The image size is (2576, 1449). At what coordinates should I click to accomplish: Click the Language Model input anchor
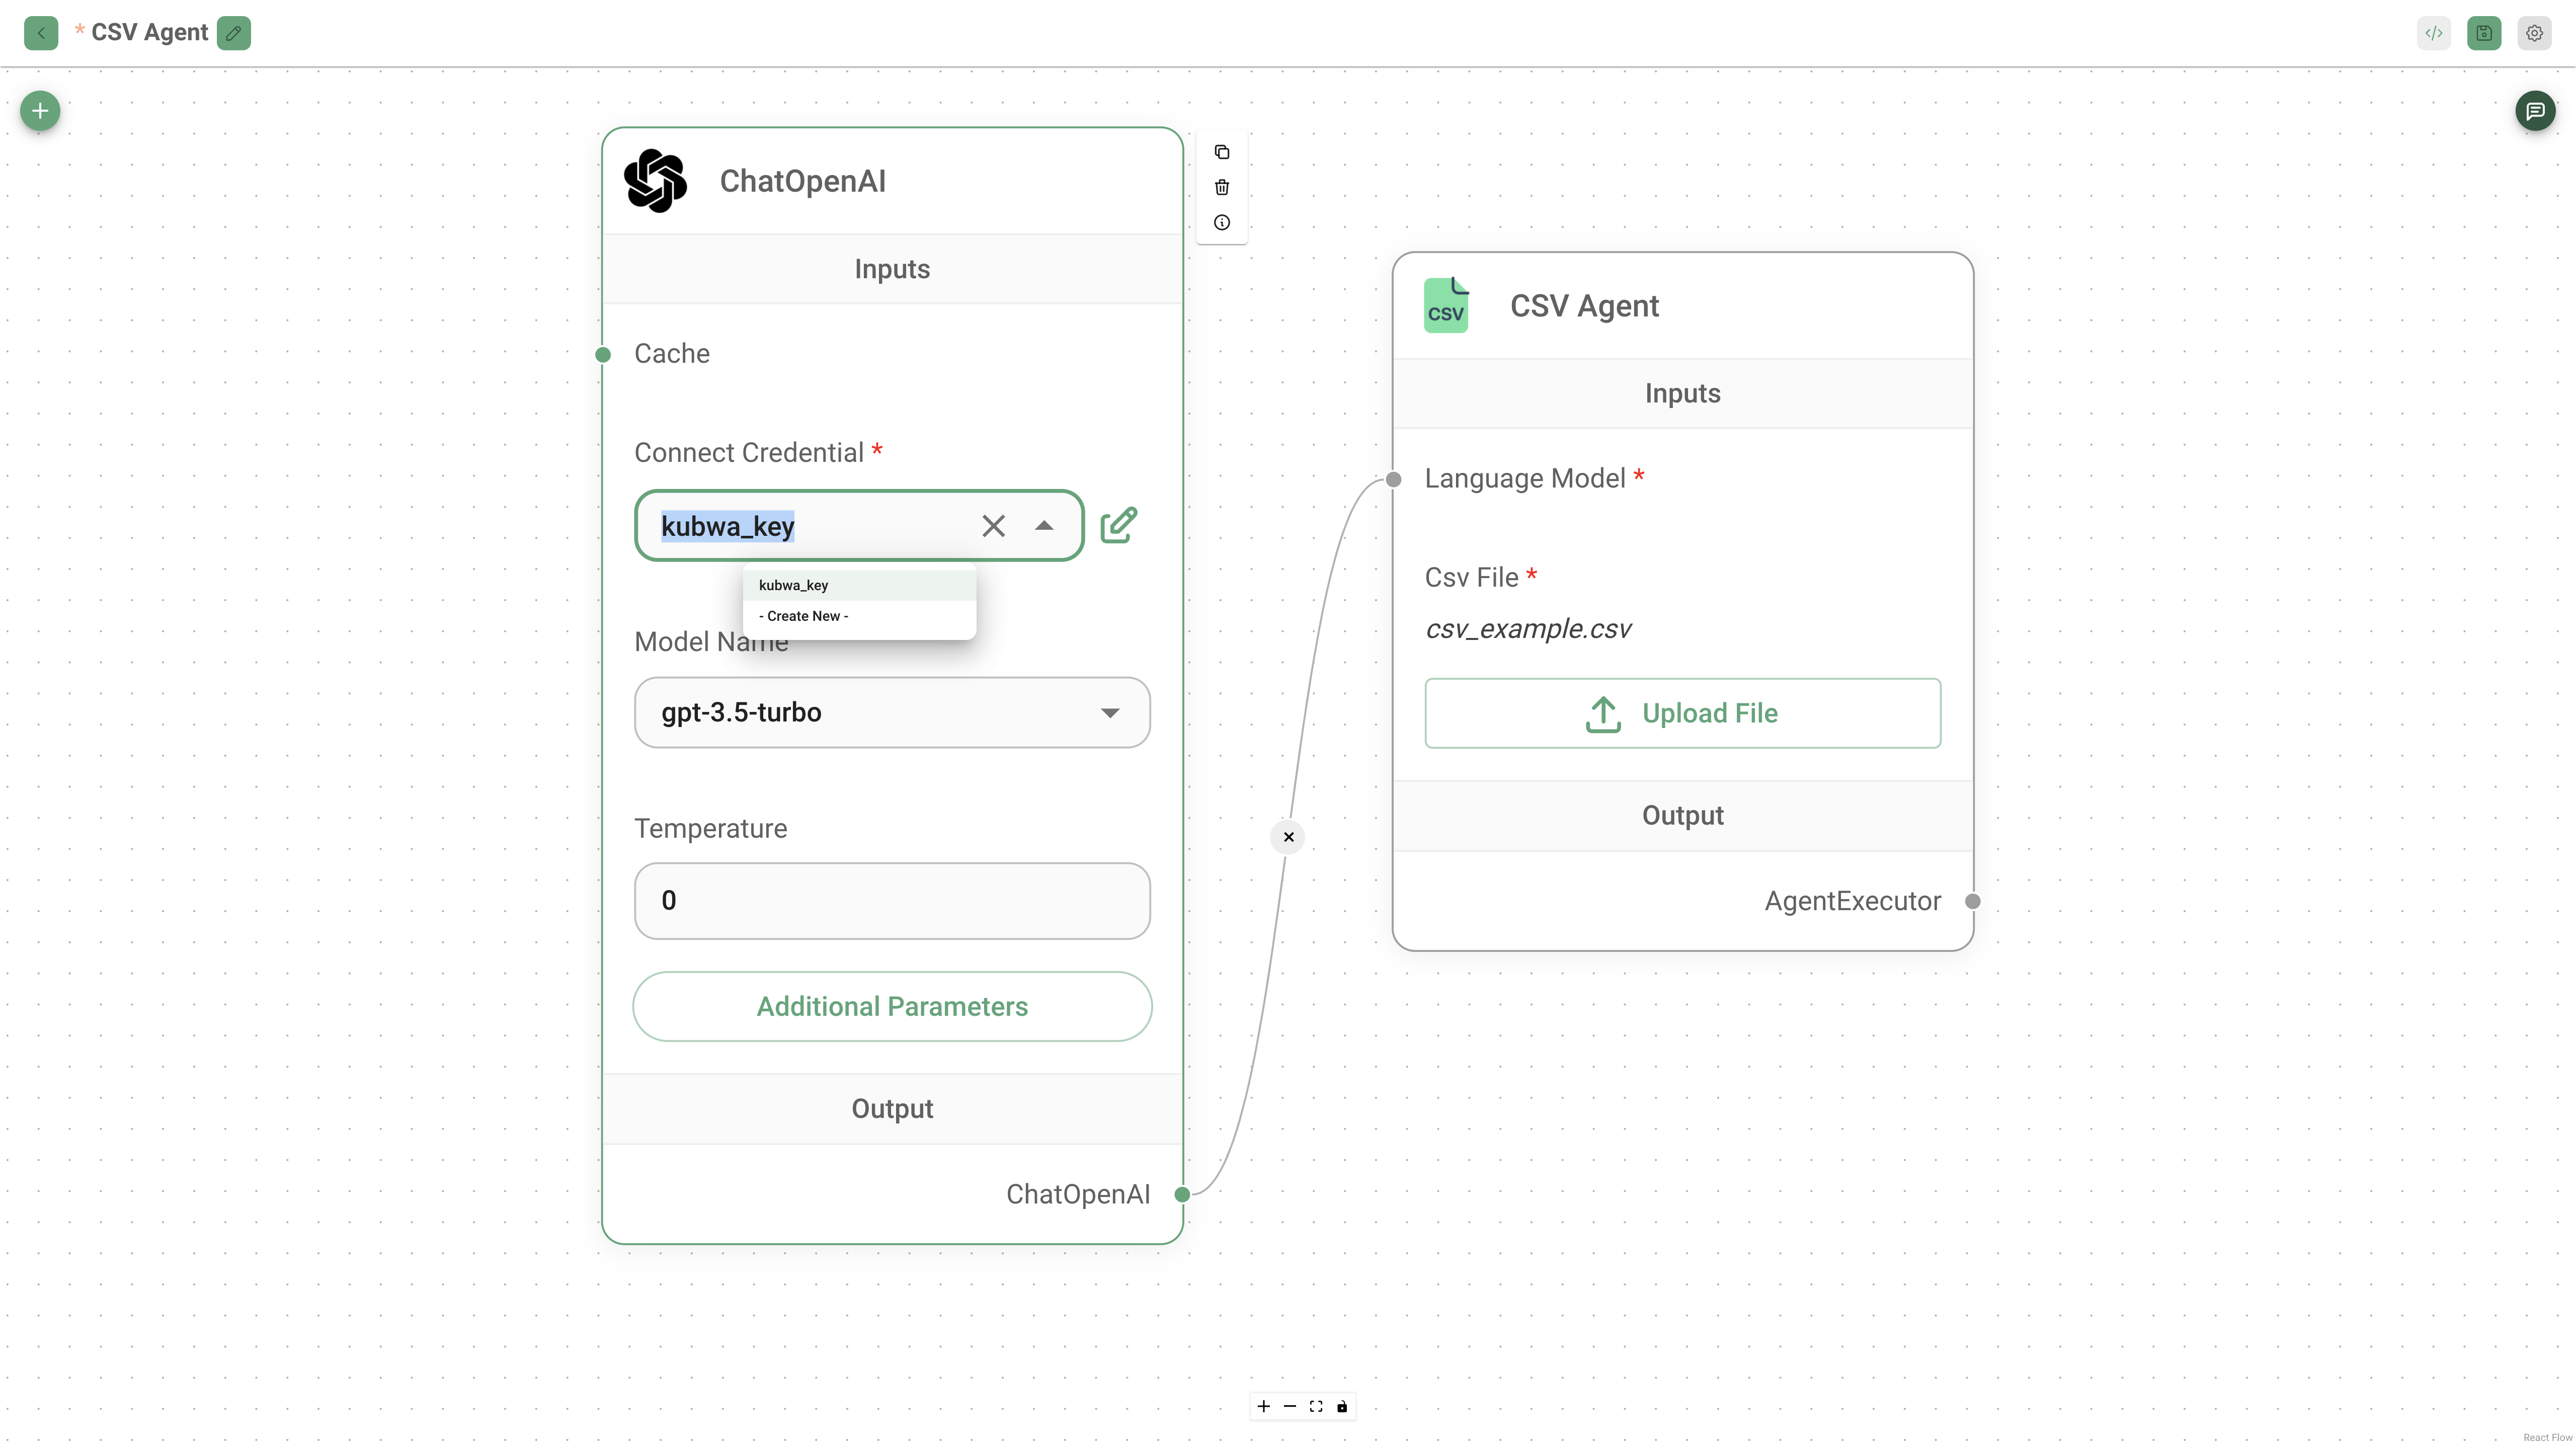1393,479
